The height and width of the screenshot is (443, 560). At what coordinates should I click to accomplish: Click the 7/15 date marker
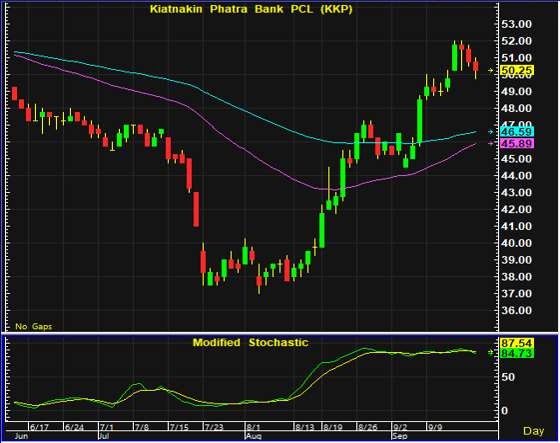click(179, 427)
